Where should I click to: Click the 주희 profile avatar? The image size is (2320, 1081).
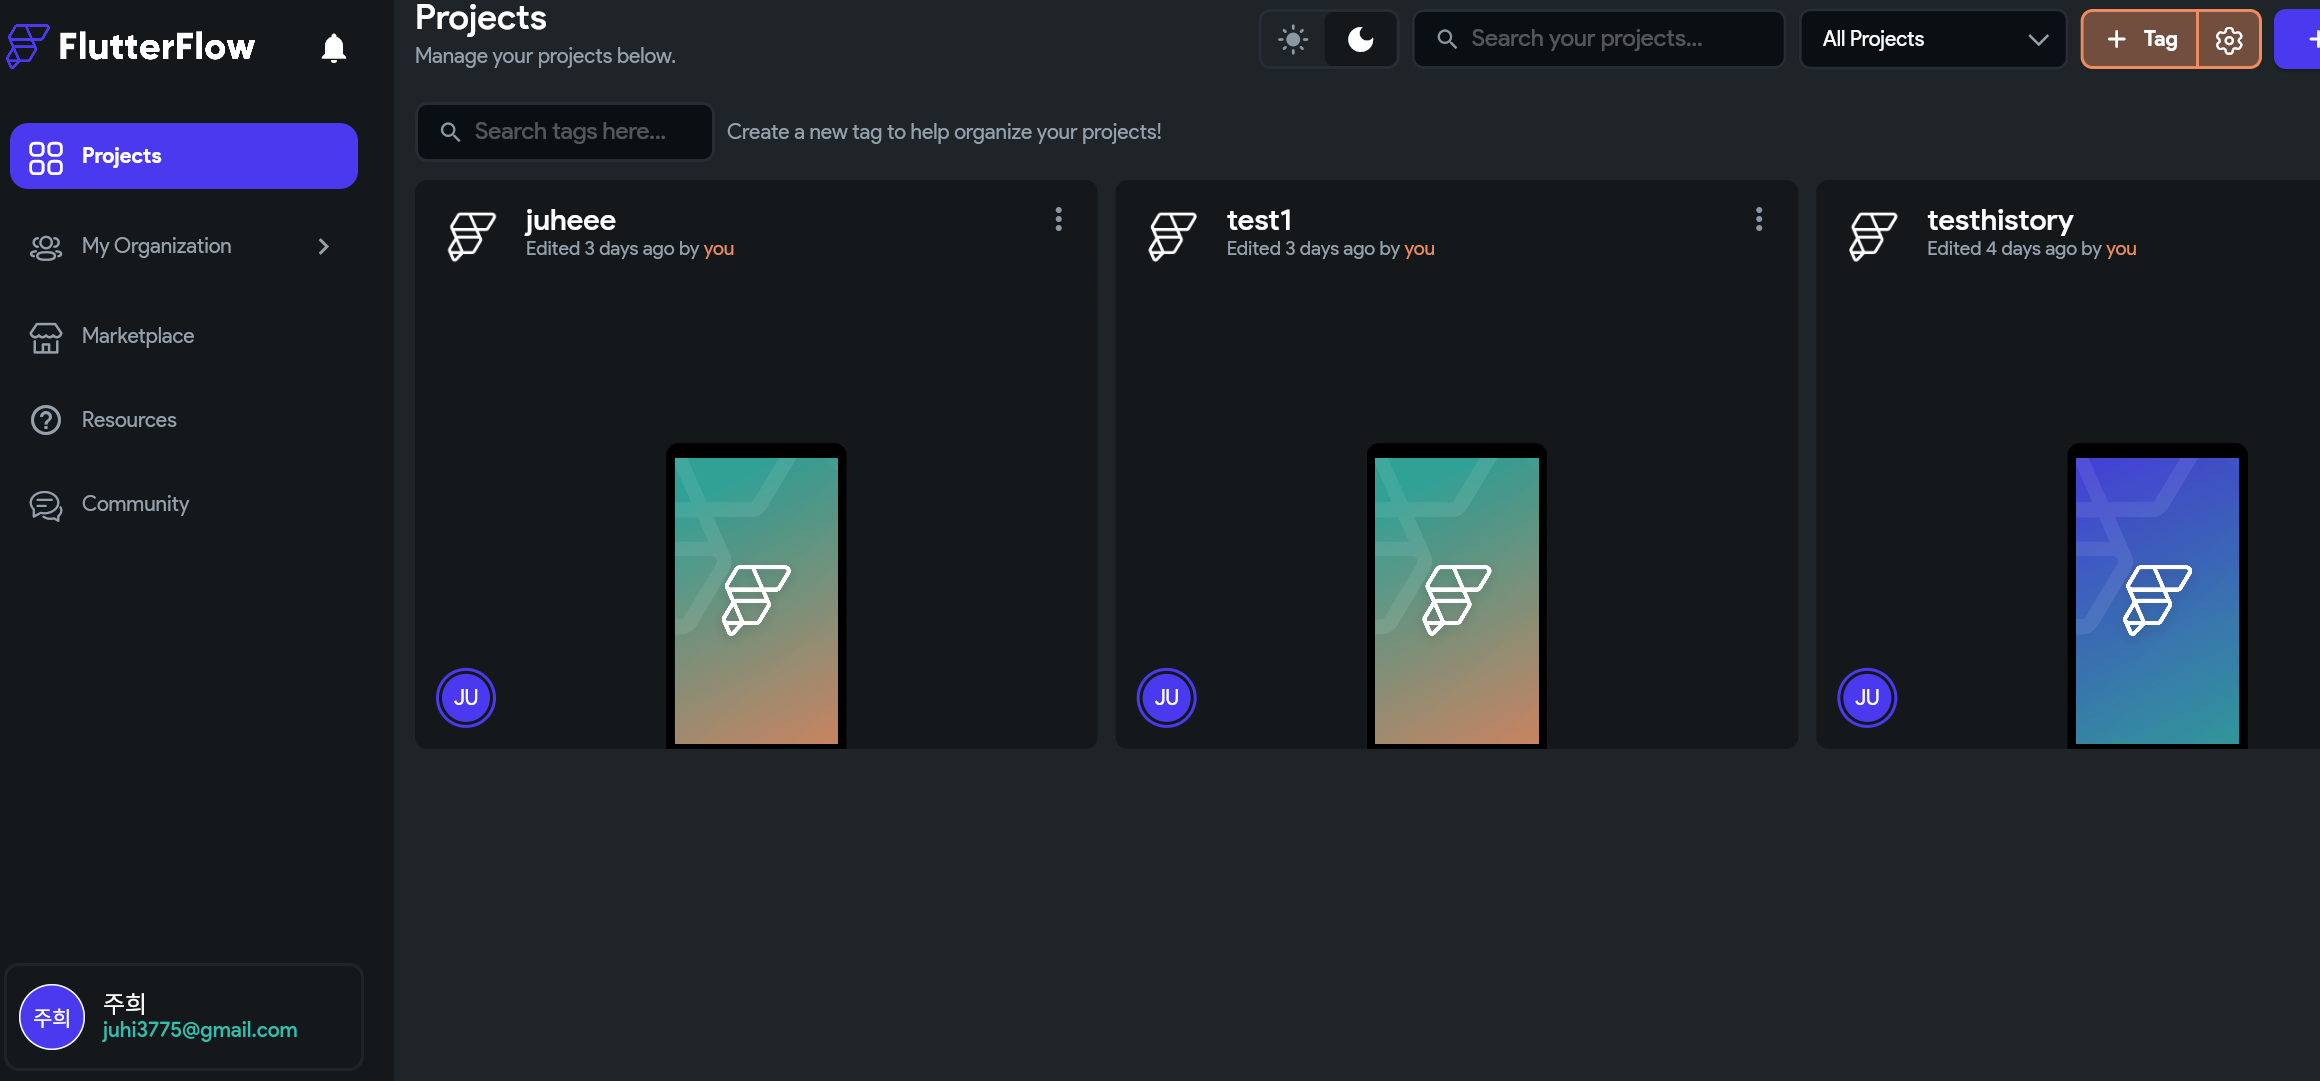point(52,1017)
